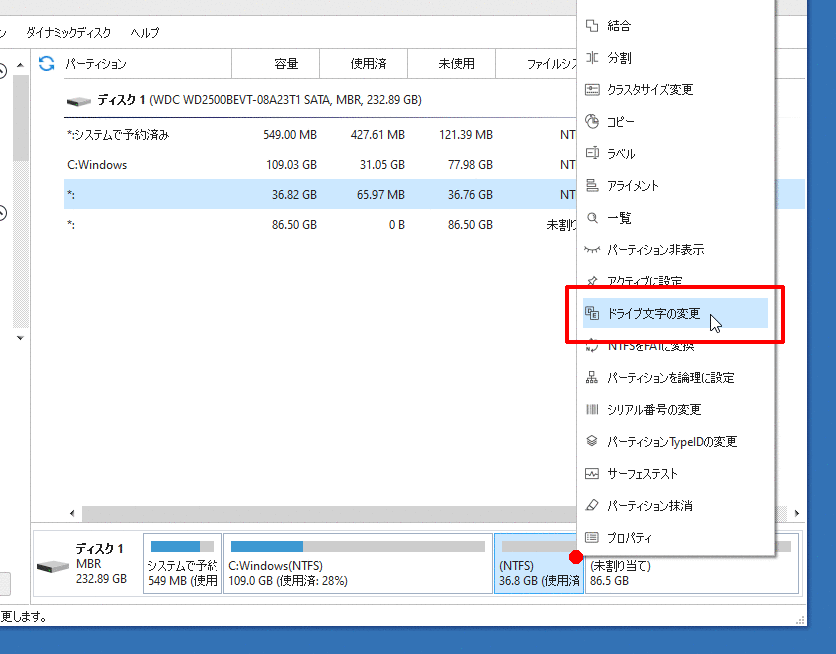This screenshot has width=836, height=654.
Task: Click the コピー icon in context menu
Action: [592, 122]
